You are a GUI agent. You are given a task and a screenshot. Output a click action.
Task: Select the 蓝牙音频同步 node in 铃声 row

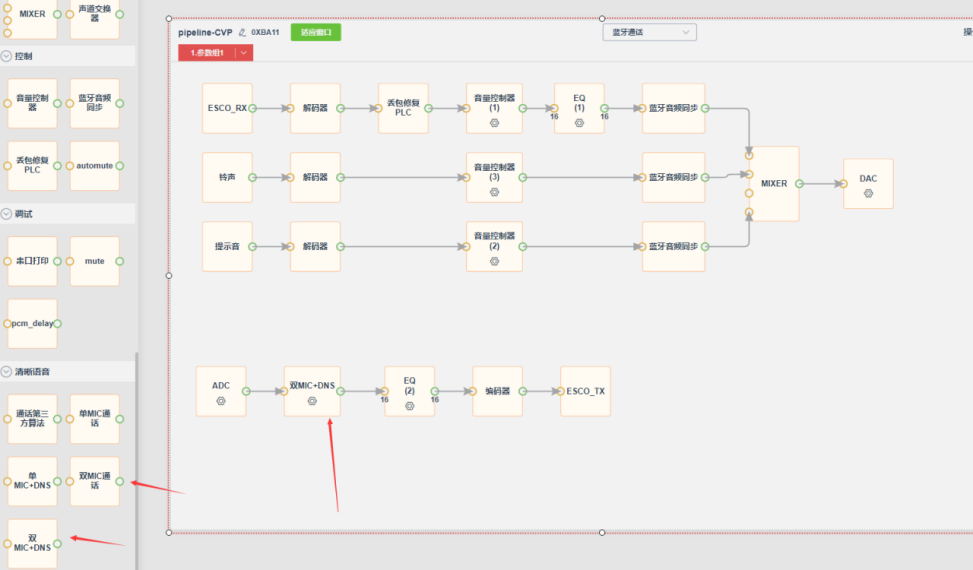tap(673, 177)
